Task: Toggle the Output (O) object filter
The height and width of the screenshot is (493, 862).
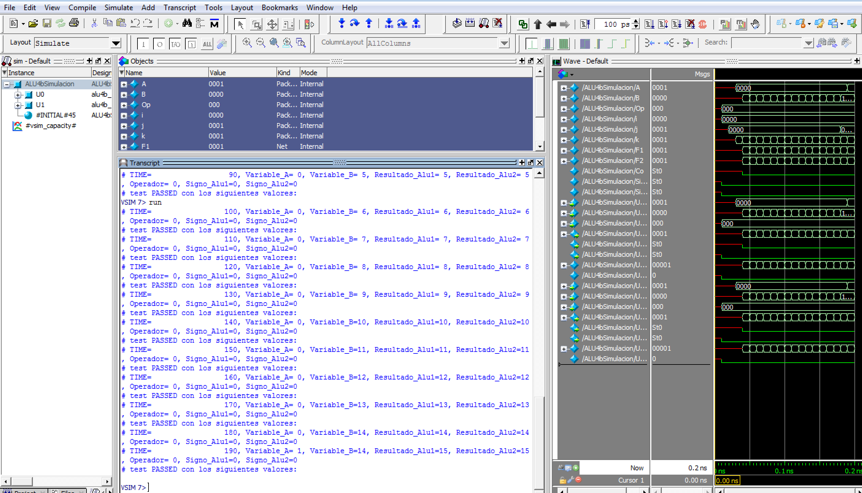Action: pos(159,44)
